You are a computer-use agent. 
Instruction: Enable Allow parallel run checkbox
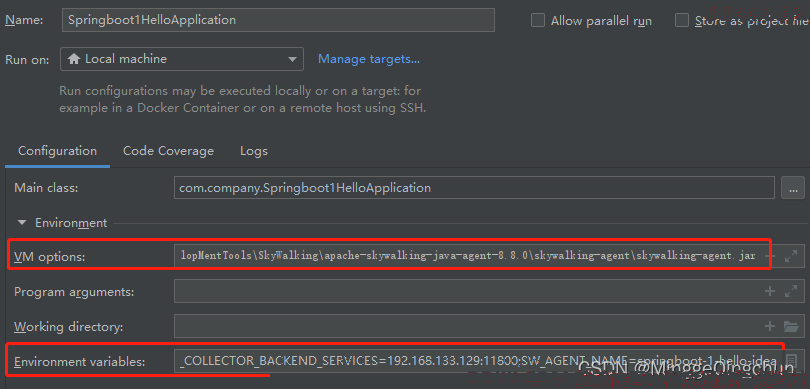[538, 21]
